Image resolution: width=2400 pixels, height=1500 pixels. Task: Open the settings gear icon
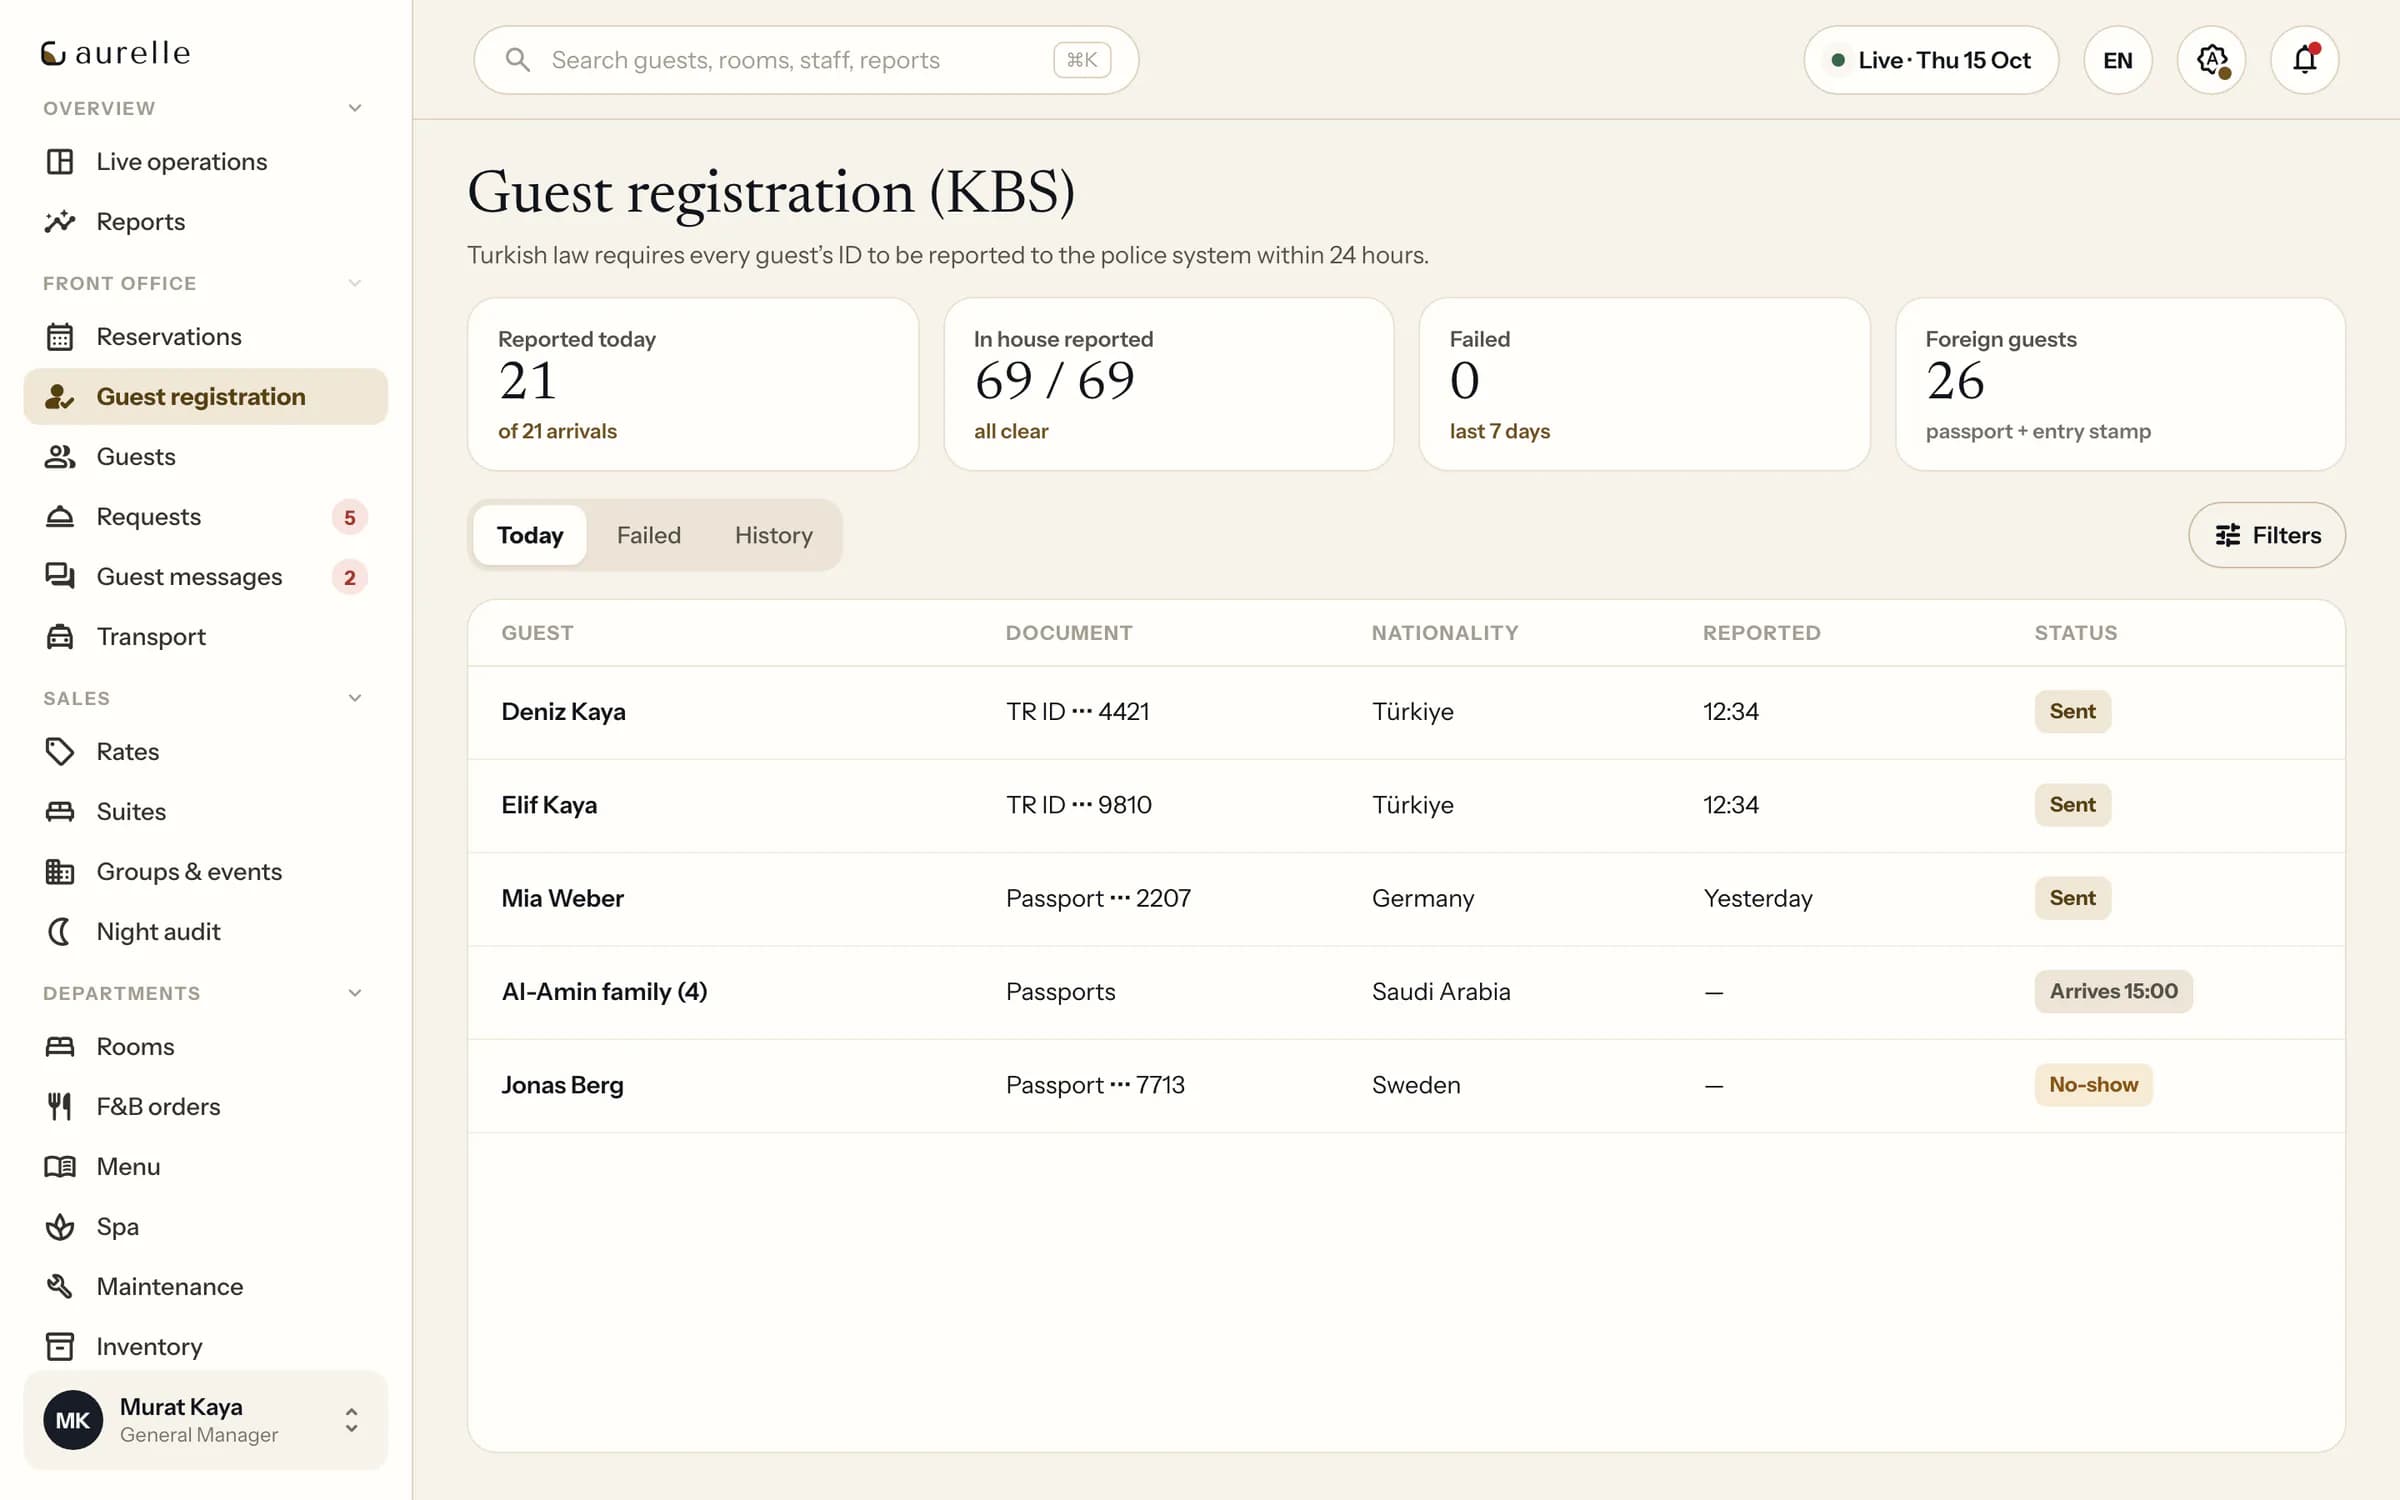pyautogui.click(x=2211, y=60)
